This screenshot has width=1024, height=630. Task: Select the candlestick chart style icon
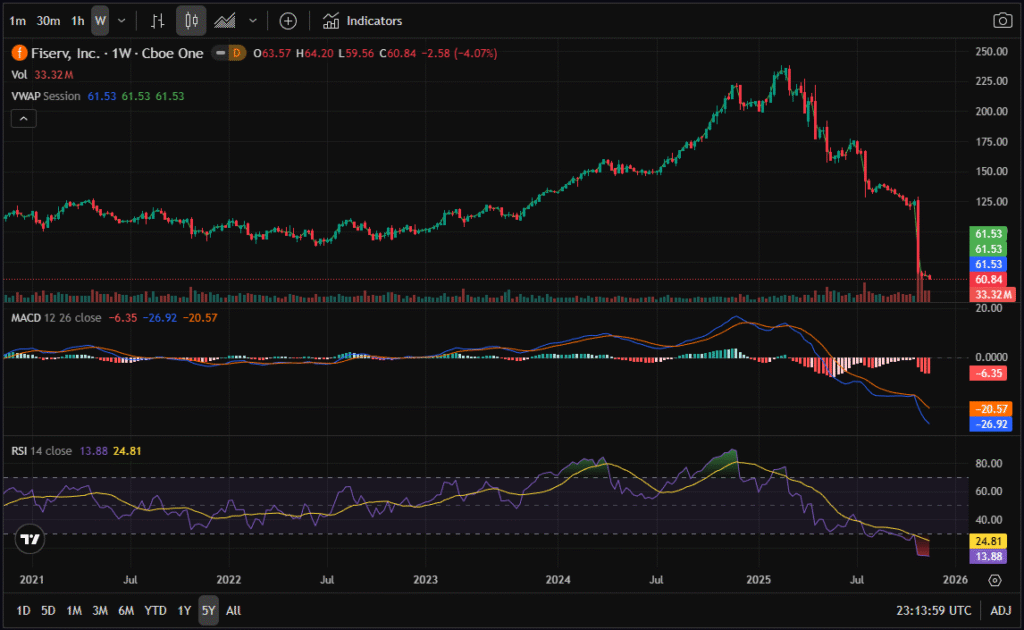(x=192, y=20)
